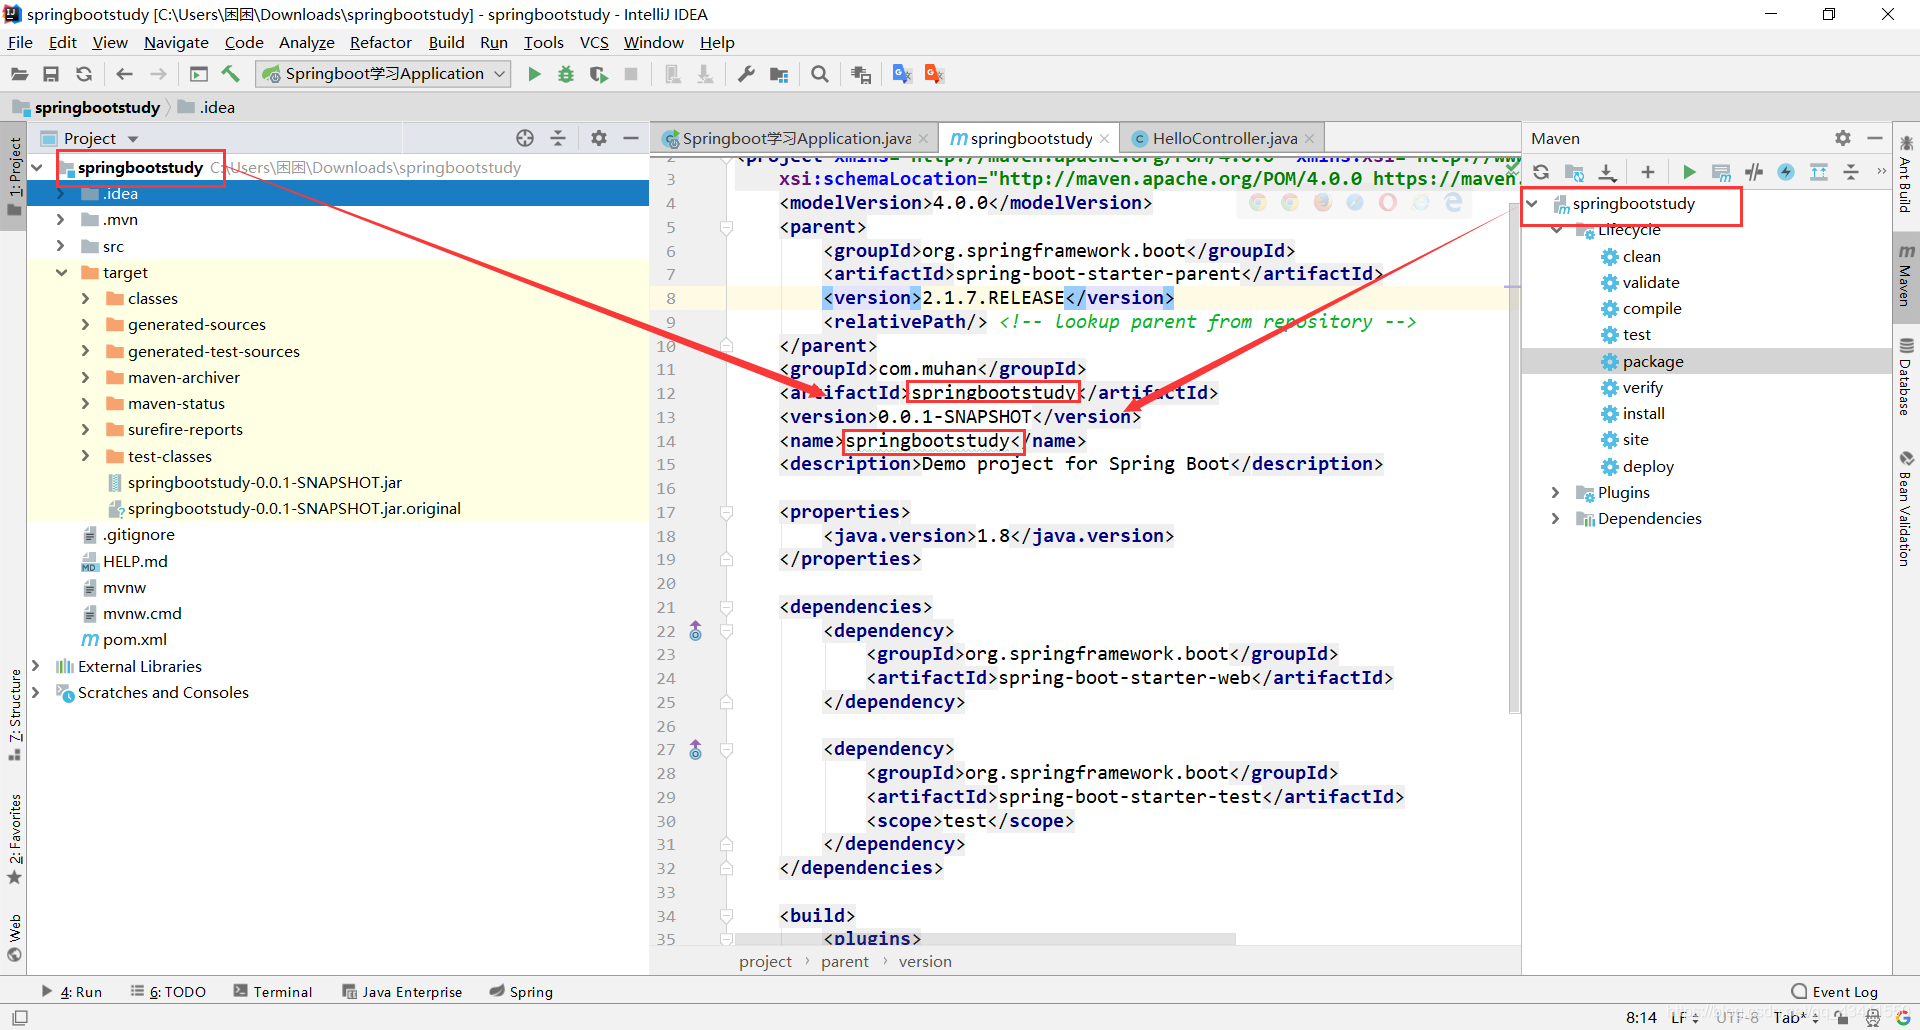Click the Synchronize icon in main toolbar
The width and height of the screenshot is (1920, 1030).
click(84, 74)
